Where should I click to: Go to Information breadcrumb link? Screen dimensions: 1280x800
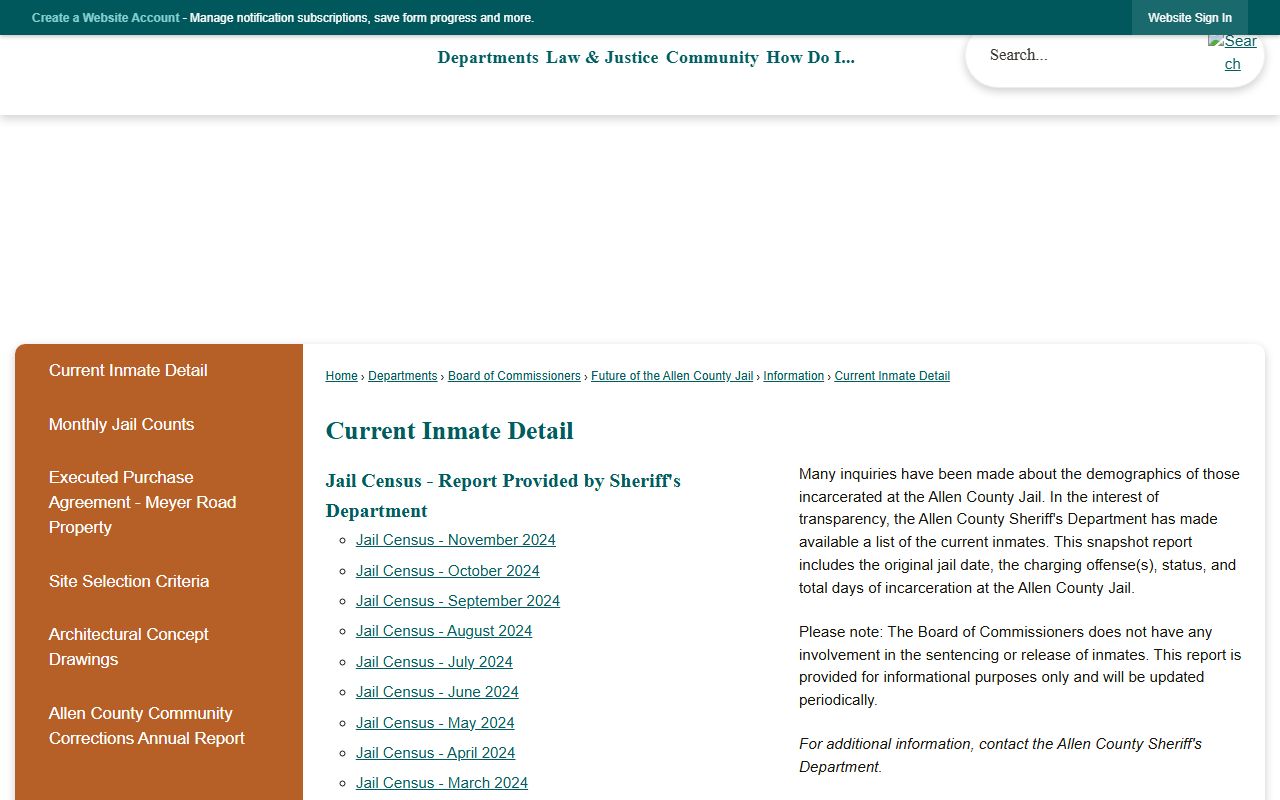click(x=793, y=376)
